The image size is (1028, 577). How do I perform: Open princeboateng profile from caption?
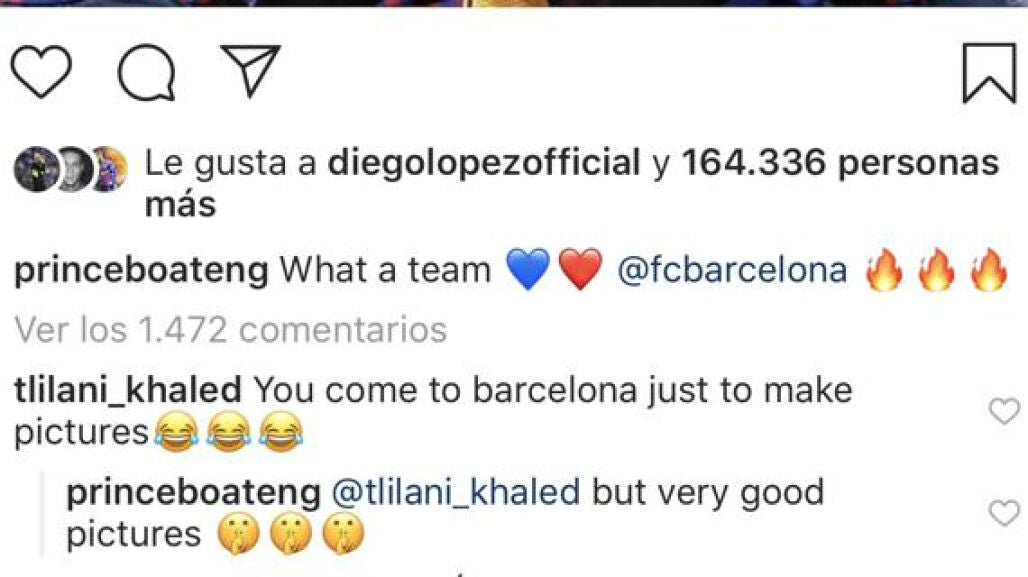click(x=140, y=271)
